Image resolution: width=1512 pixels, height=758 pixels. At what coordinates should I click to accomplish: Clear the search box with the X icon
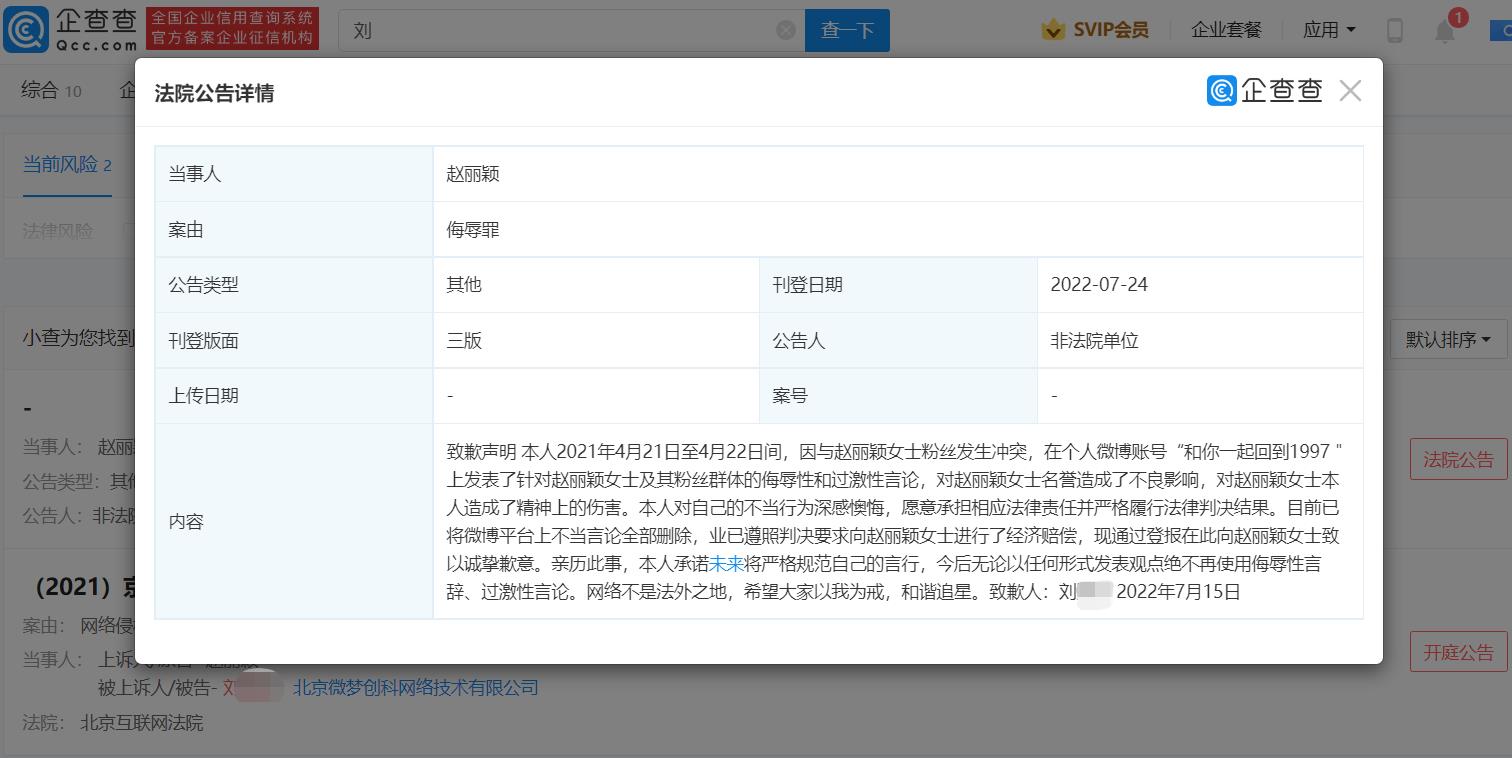786,30
